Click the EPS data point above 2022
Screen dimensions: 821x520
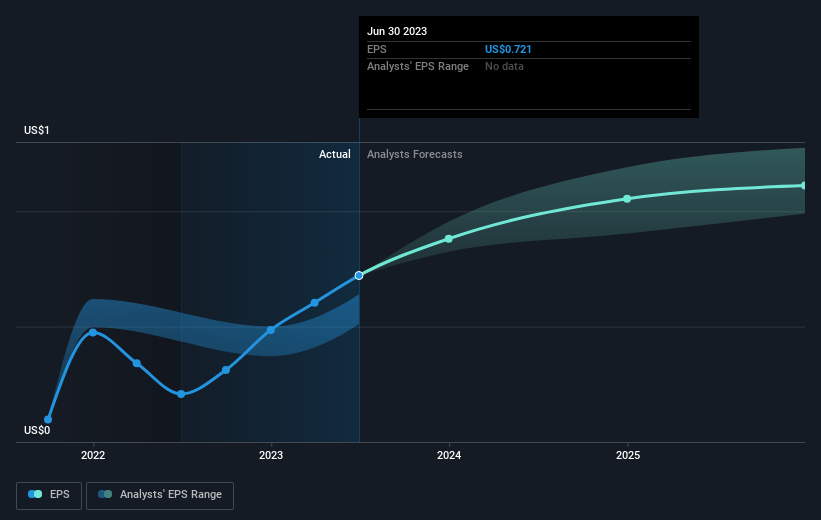93,333
